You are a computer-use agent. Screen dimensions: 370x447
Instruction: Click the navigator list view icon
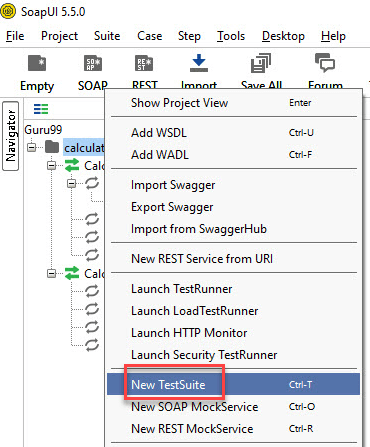coord(41,109)
